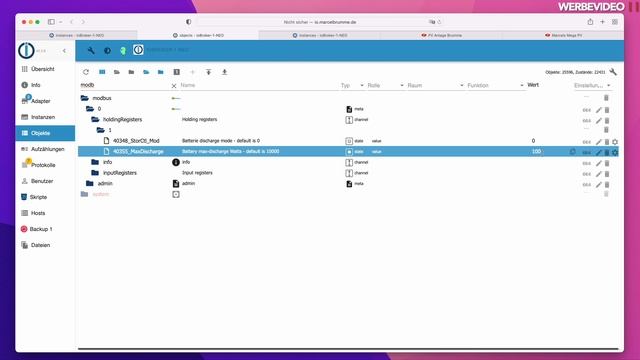Click the ioBroker logo in blue header
Screen dimensions: 640x360
point(138,50)
